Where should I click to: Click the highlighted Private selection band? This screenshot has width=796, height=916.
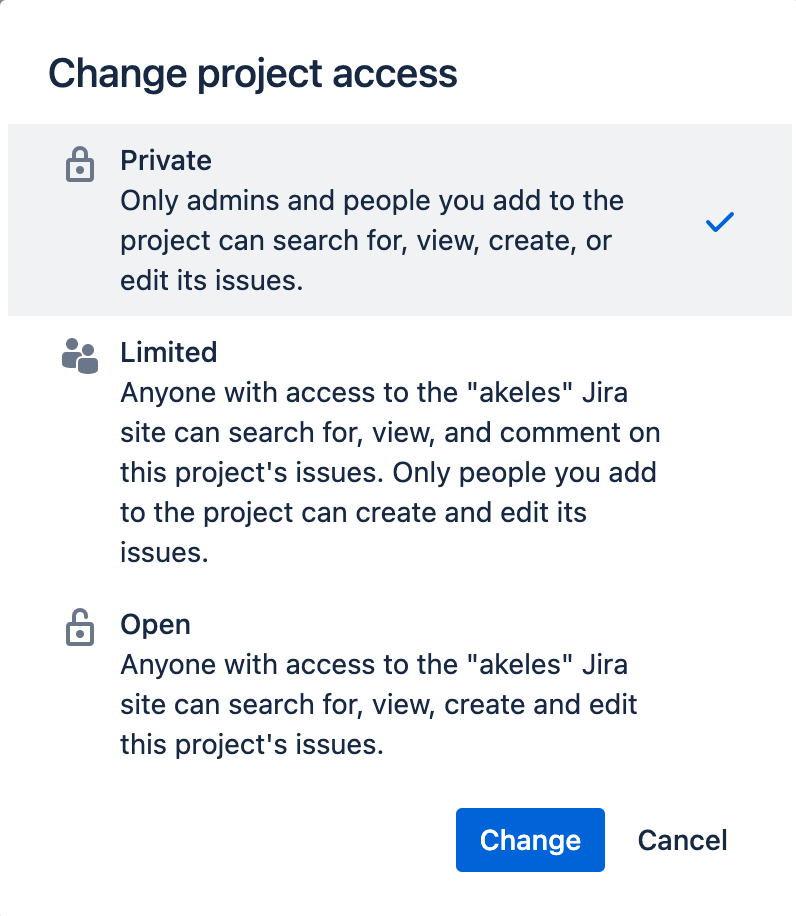400,220
